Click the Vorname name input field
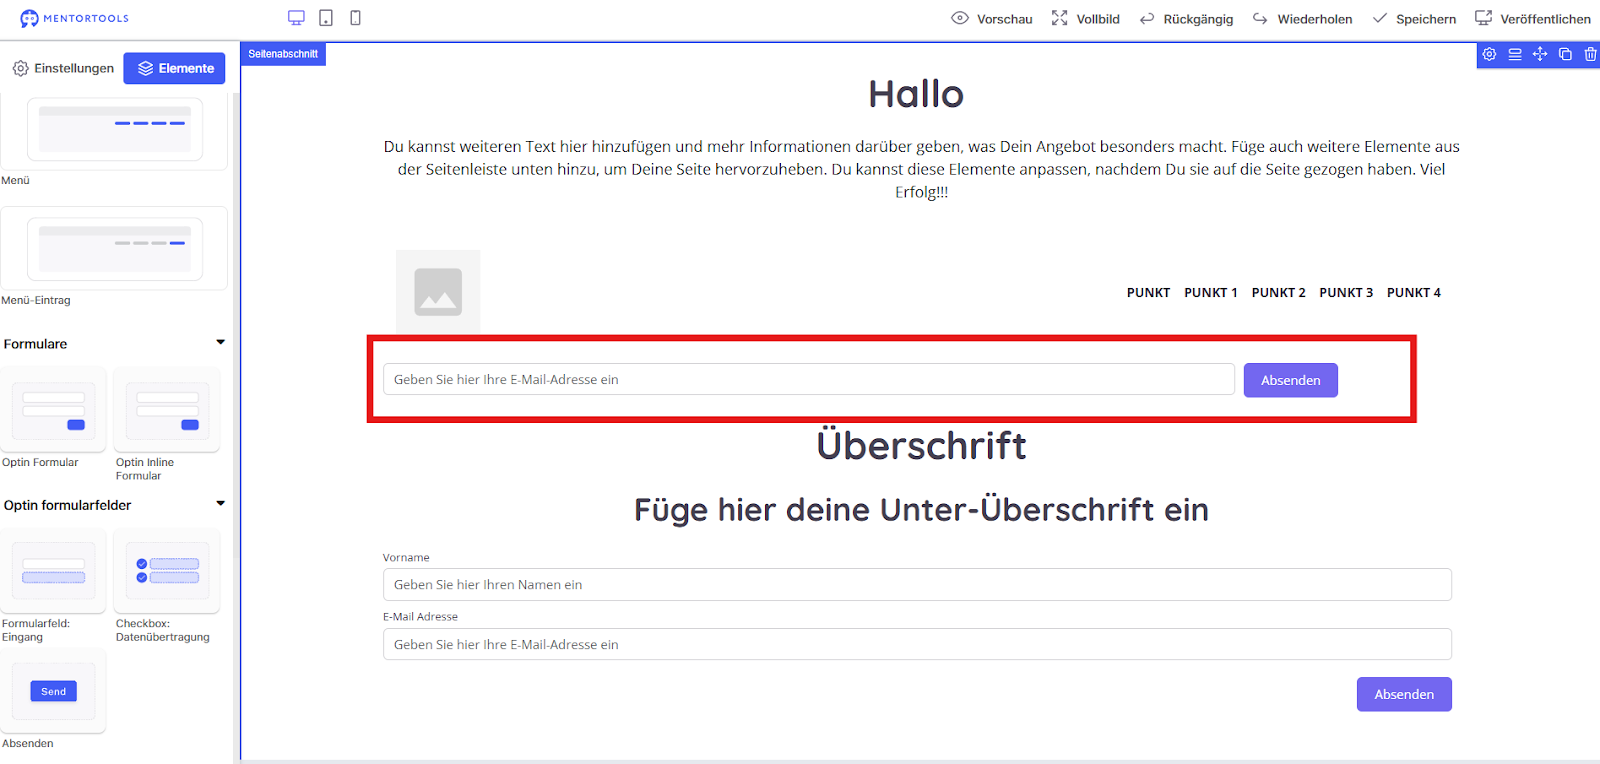The width and height of the screenshot is (1600, 764). 917,585
